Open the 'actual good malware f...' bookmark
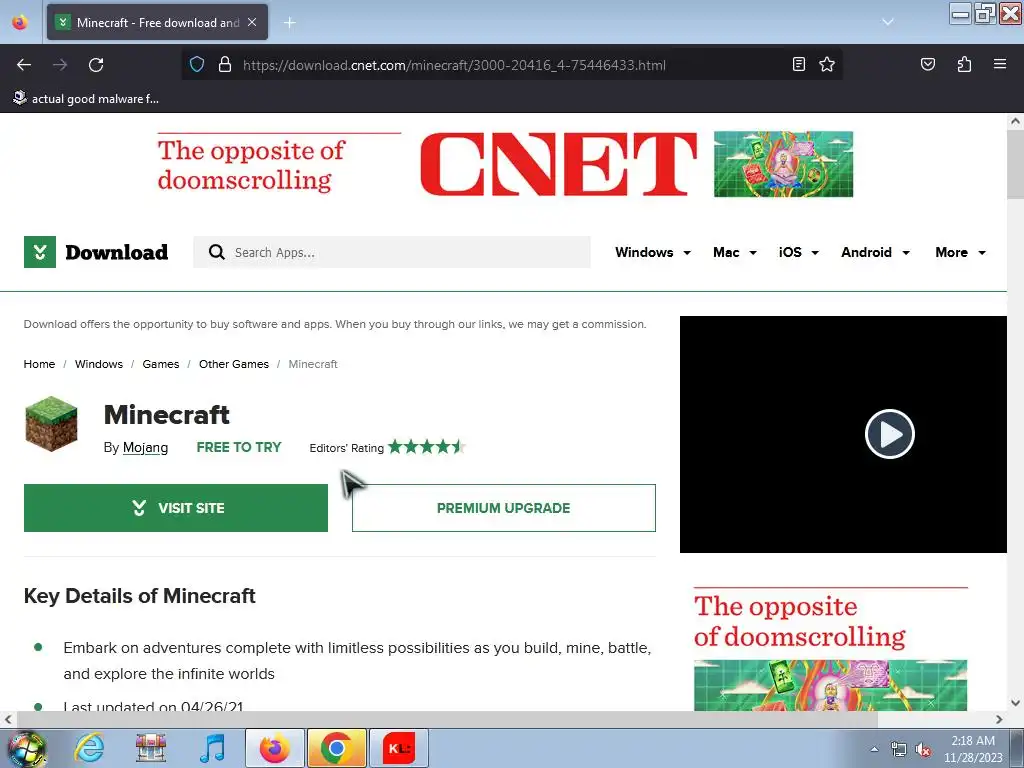 [x=86, y=99]
